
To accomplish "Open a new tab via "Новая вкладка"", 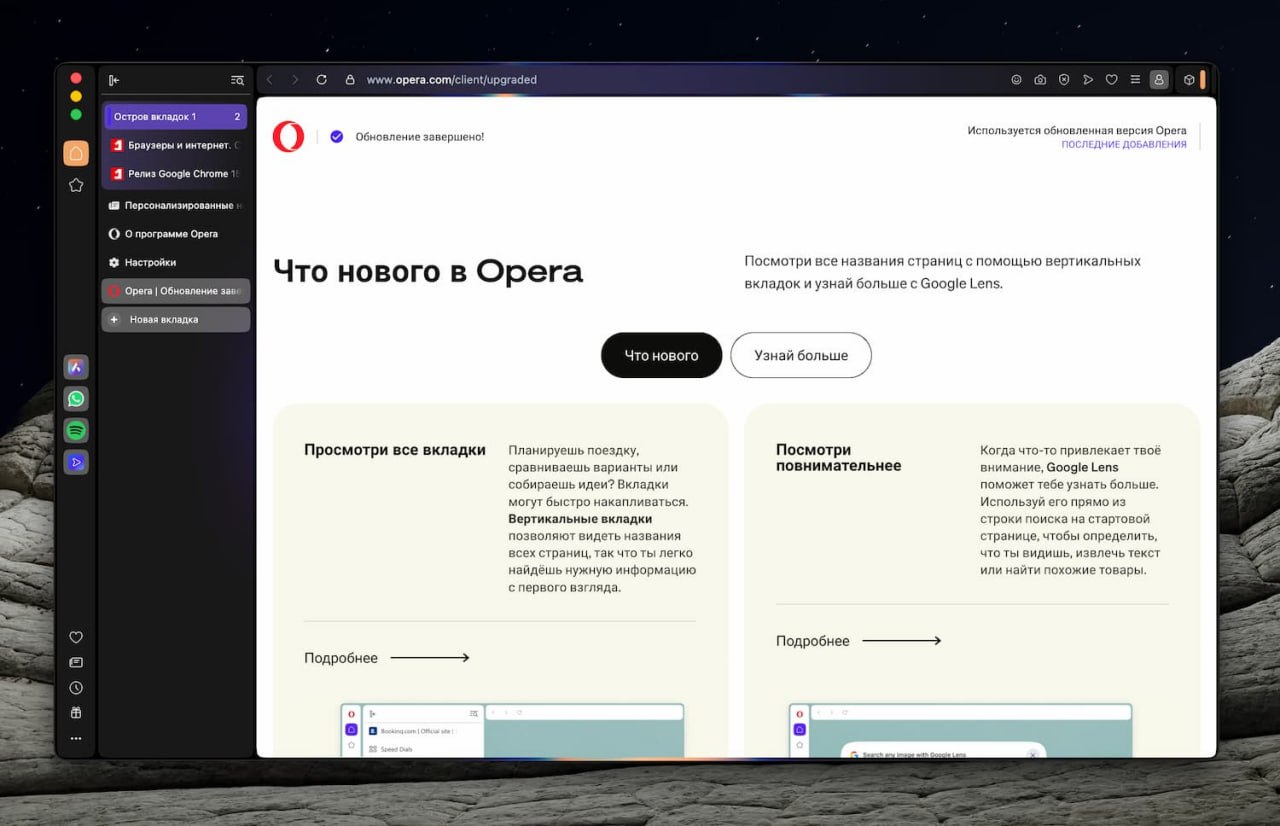I will click(x=175, y=320).
